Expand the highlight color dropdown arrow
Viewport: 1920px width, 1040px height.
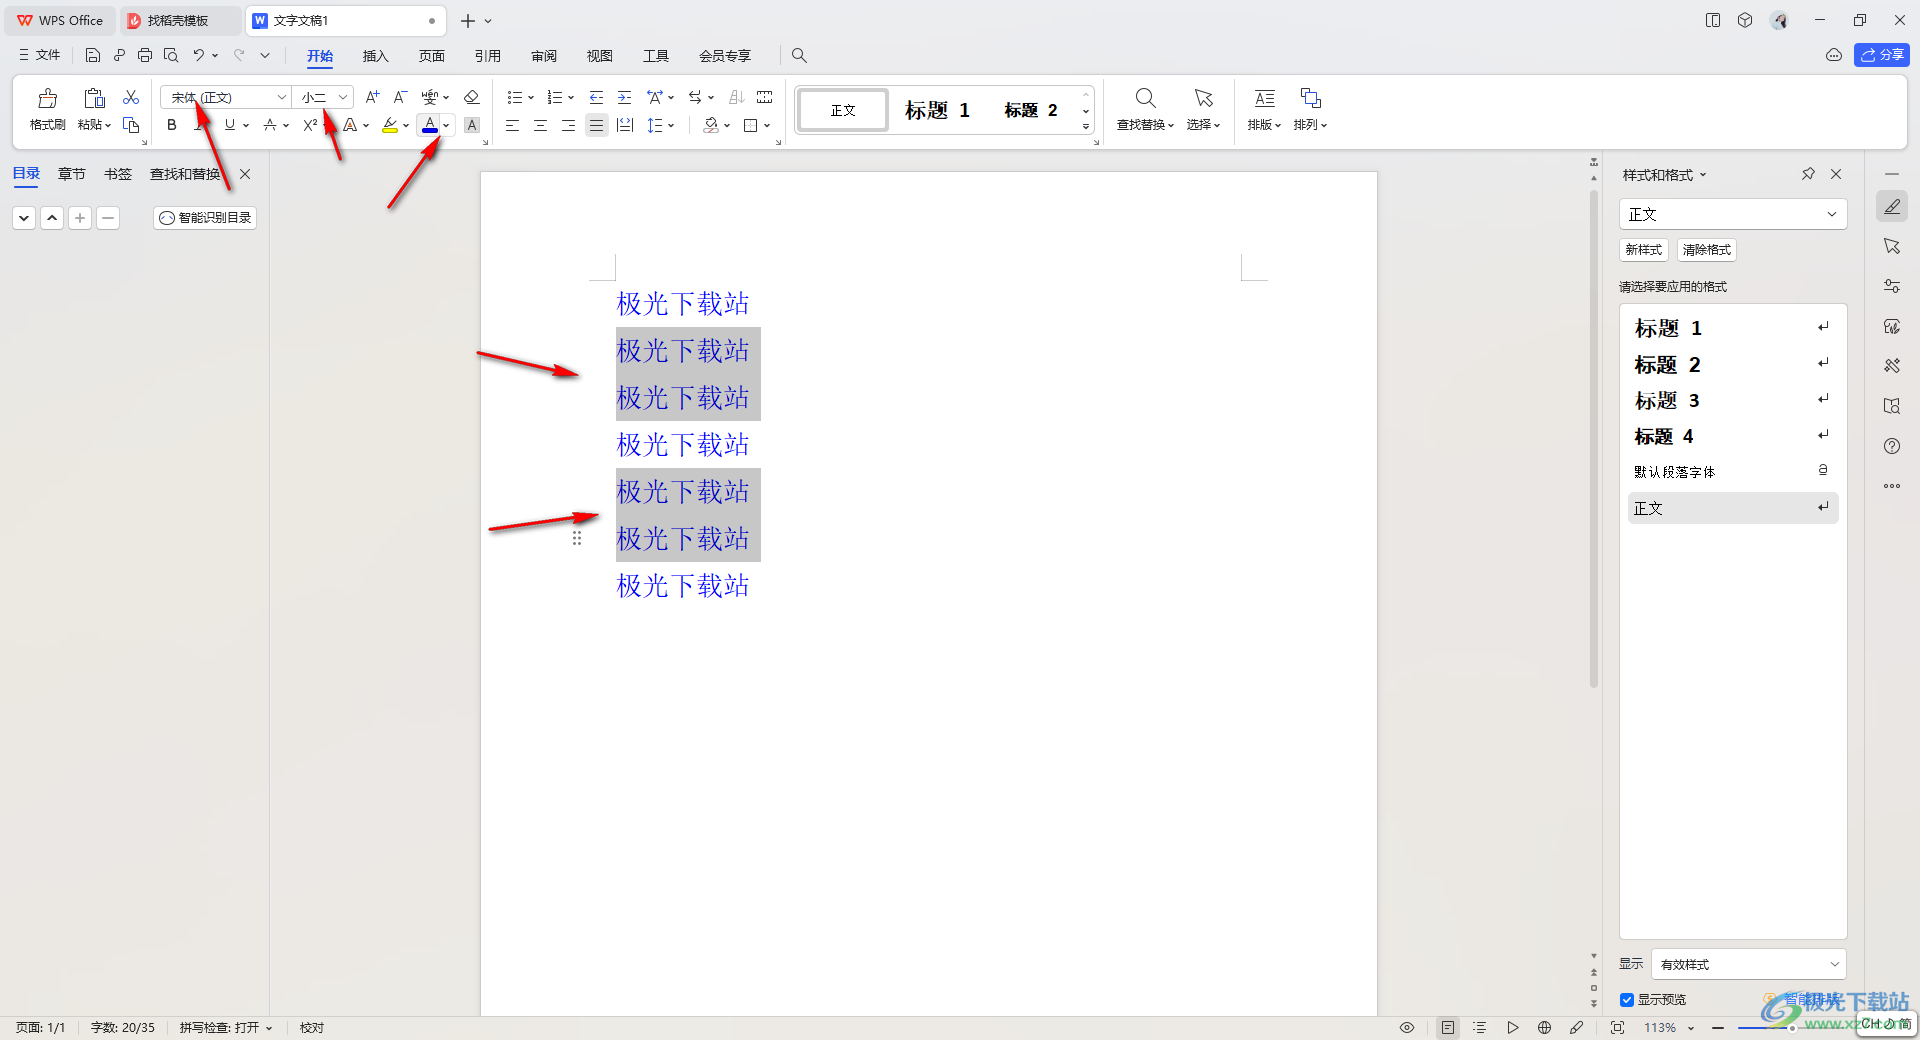(406, 125)
